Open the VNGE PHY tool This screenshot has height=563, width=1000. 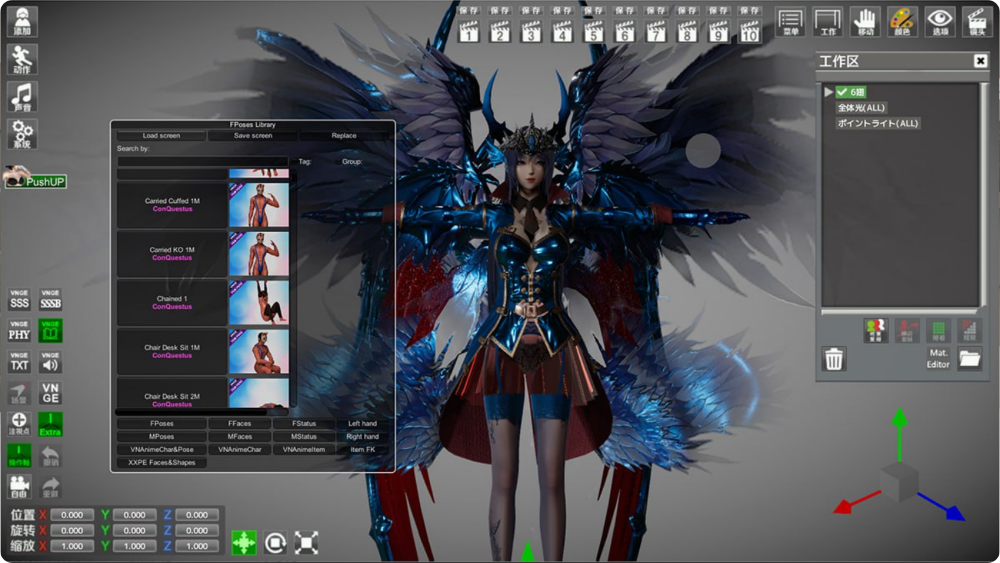[19, 331]
